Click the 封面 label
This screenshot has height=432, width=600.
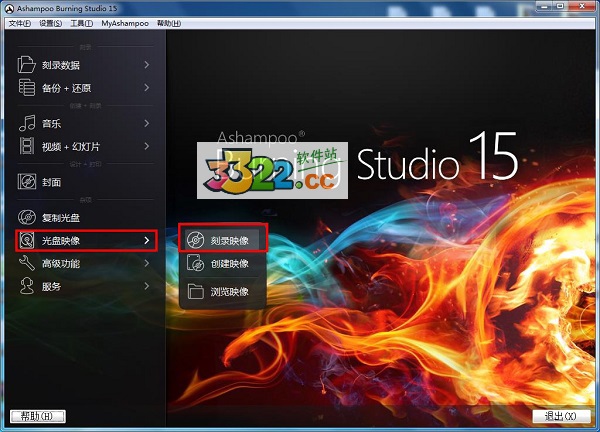[x=51, y=182]
